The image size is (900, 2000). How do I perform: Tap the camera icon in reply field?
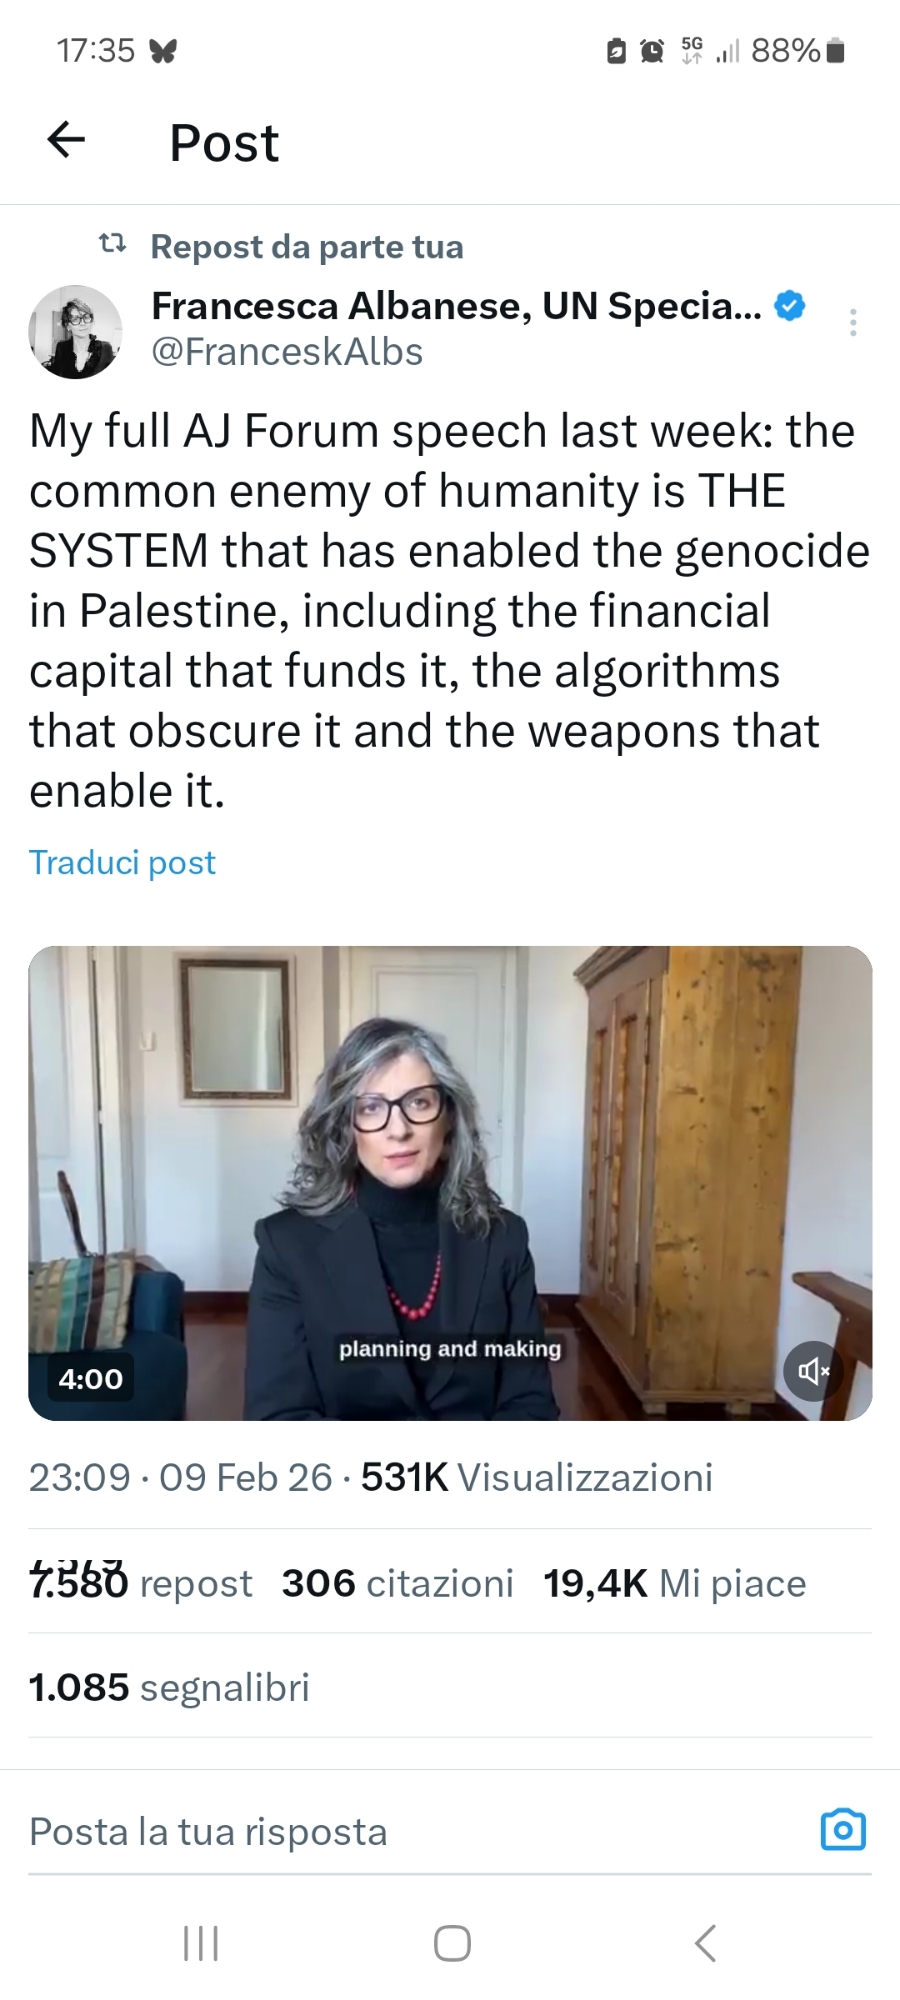coord(843,1830)
